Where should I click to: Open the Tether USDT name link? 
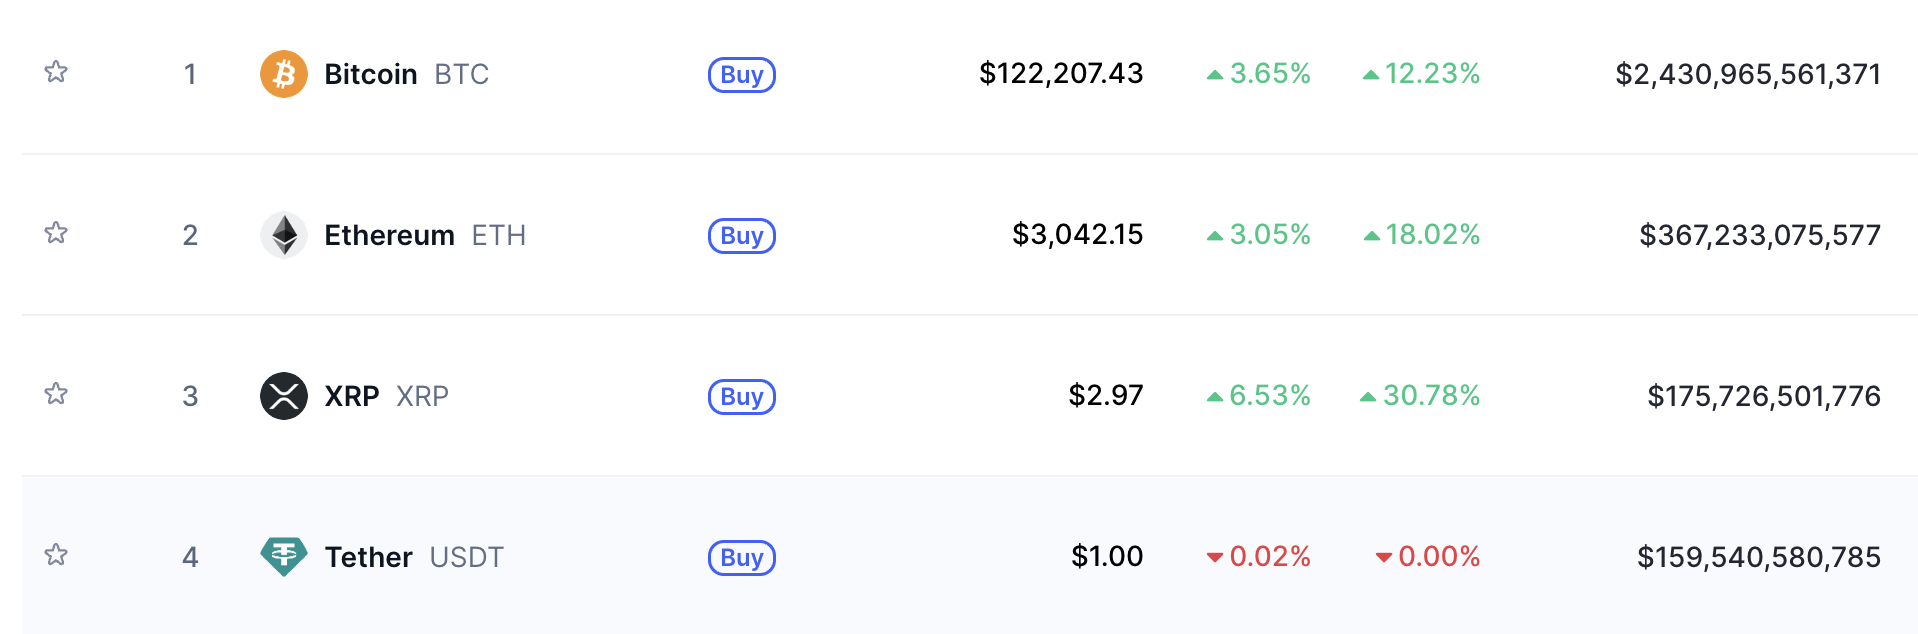[414, 557]
